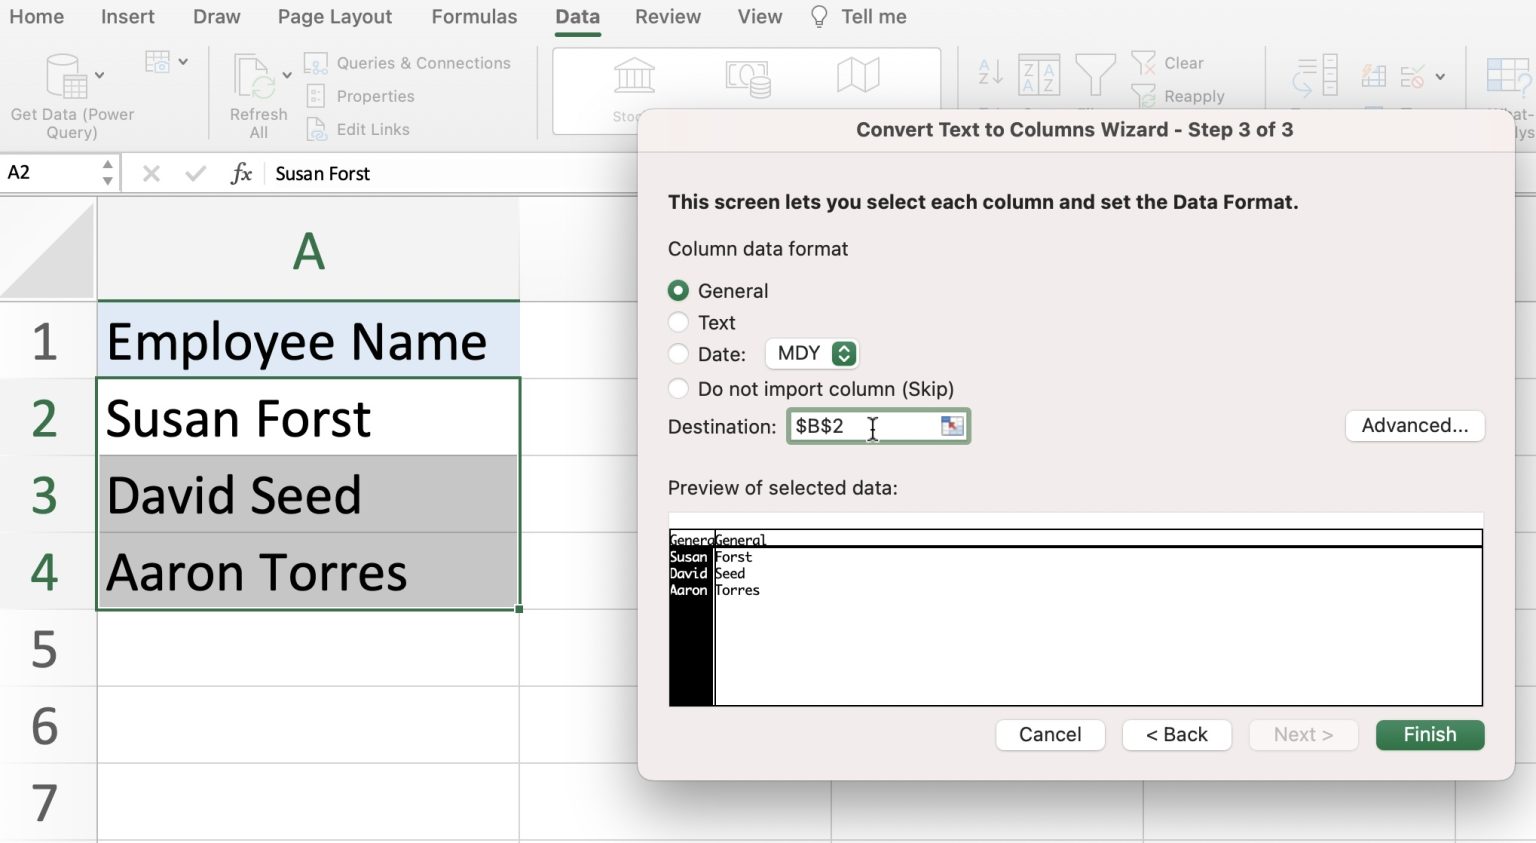Screen dimensions: 1536x843
Task: Click the Tell me lightbulb icon
Action: tap(819, 17)
